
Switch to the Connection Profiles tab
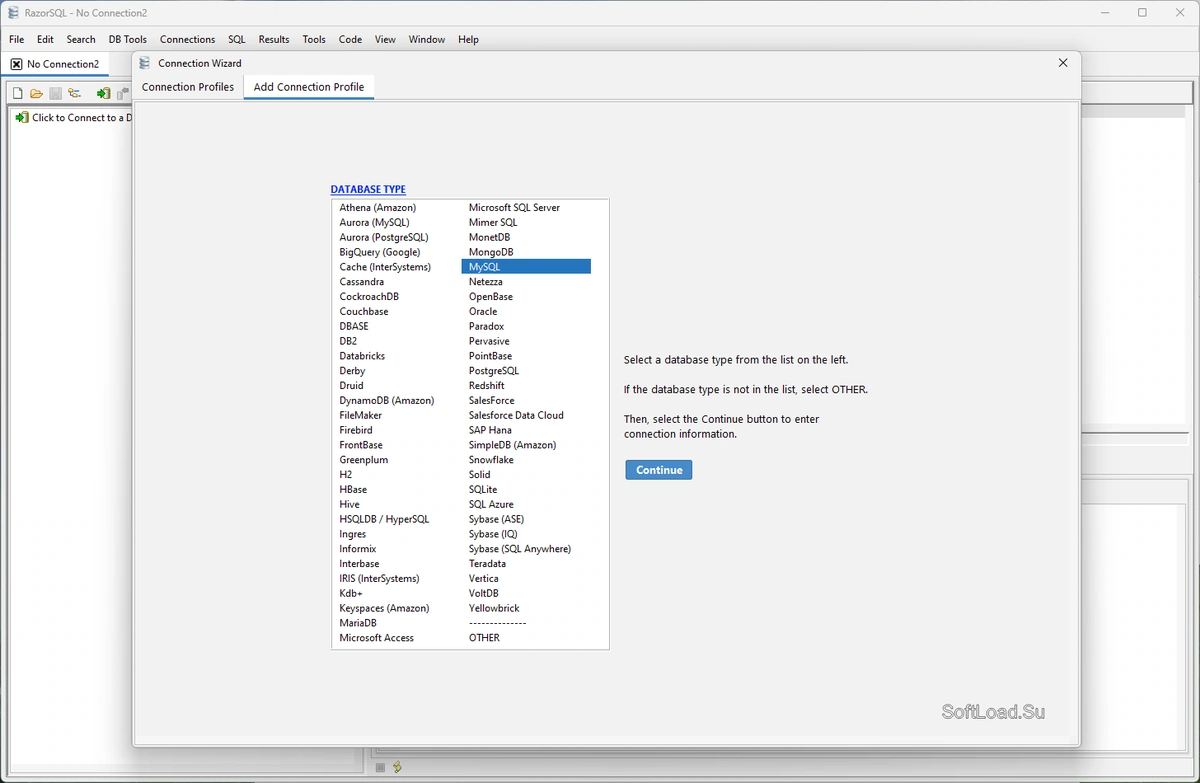pyautogui.click(x=188, y=87)
